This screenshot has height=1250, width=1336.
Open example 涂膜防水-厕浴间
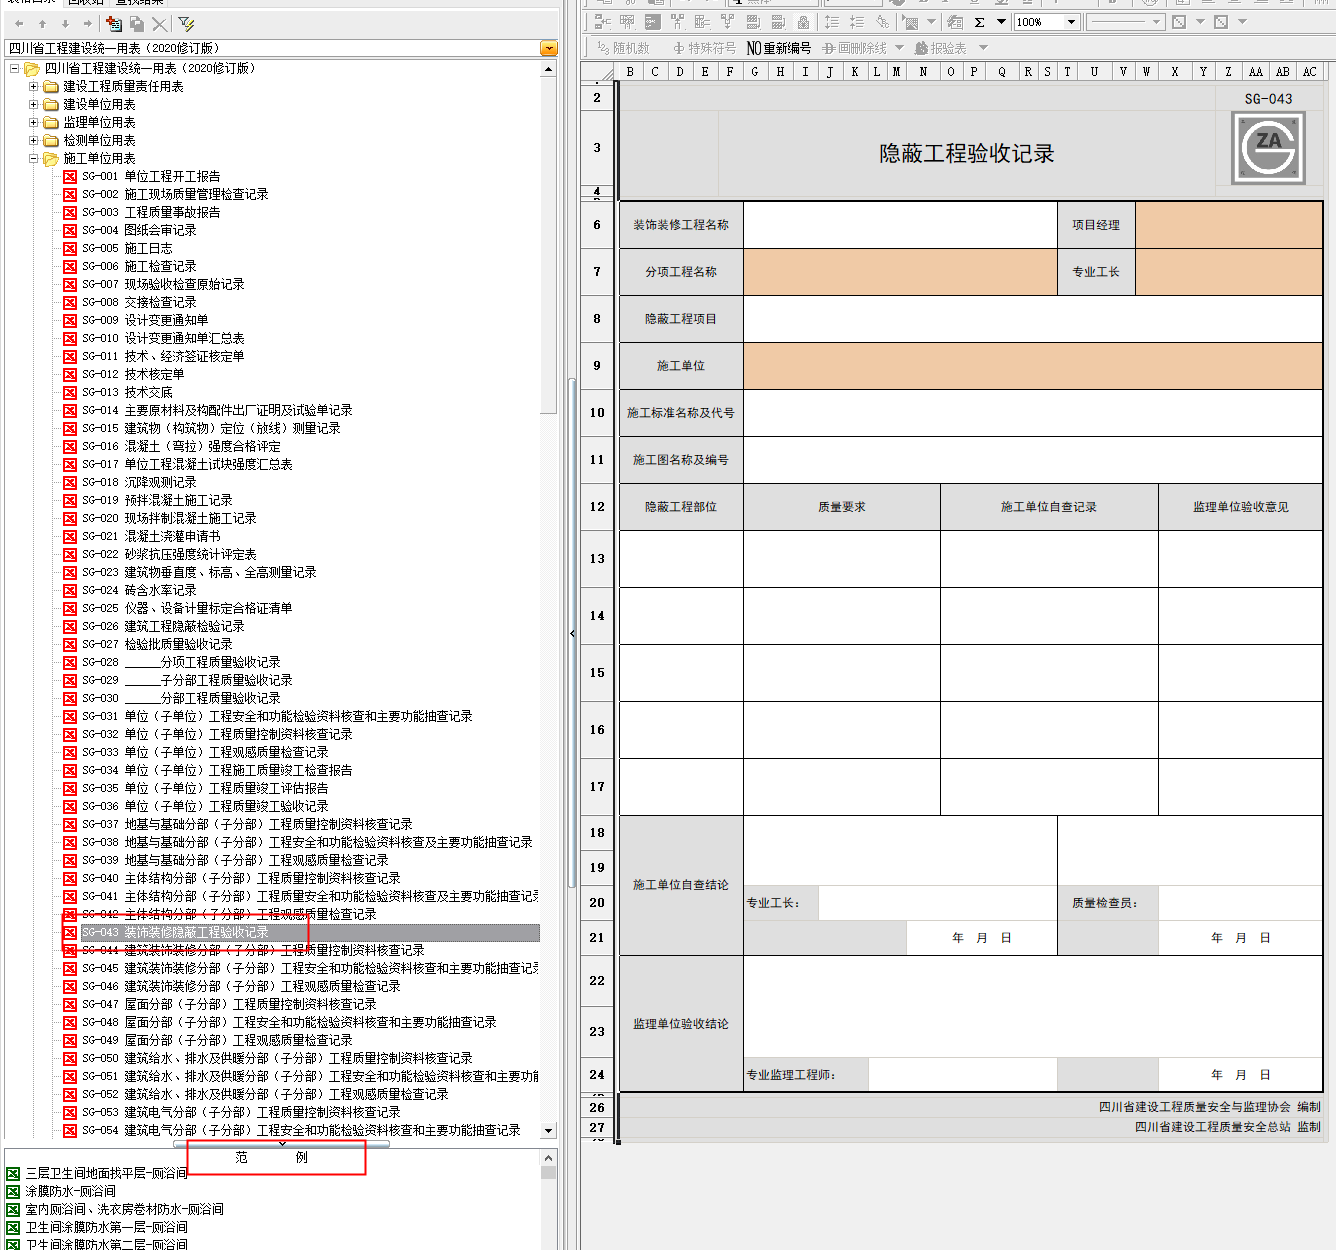click(x=70, y=1191)
